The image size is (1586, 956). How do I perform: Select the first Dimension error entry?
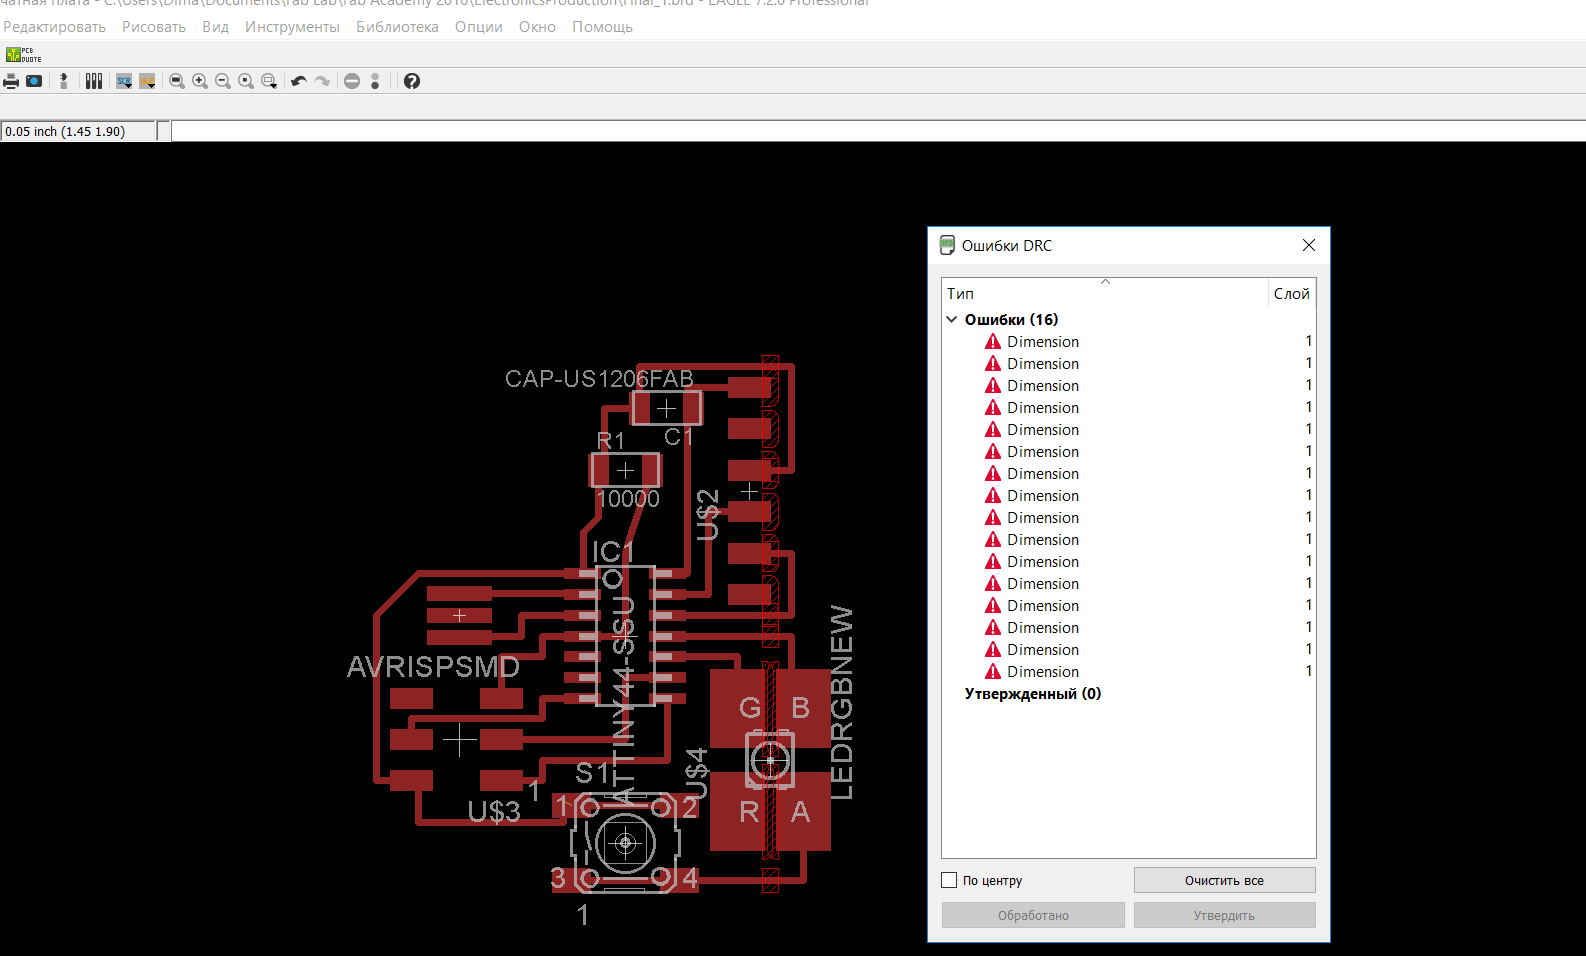(x=1042, y=342)
